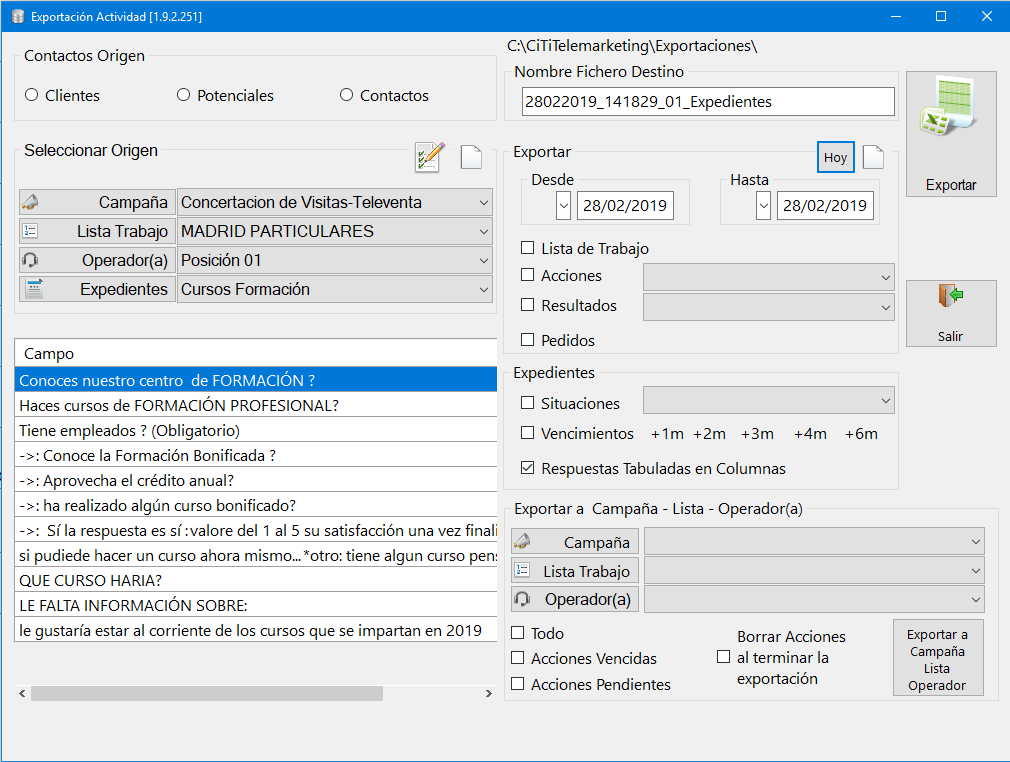The image size is (1010, 762).
Task: Click Campaña button in Exportar a section
Action: tap(575, 542)
